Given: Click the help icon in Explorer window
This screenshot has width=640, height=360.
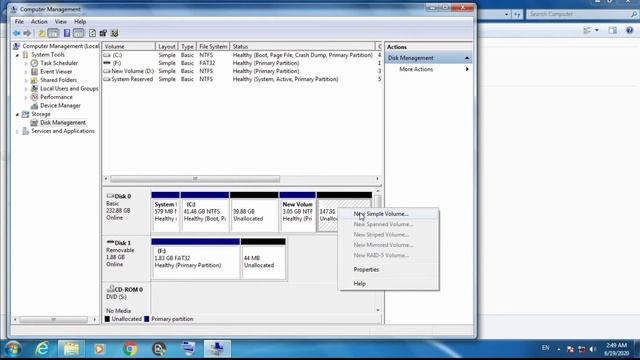Looking at the screenshot, I should pyautogui.click(x=629, y=30).
